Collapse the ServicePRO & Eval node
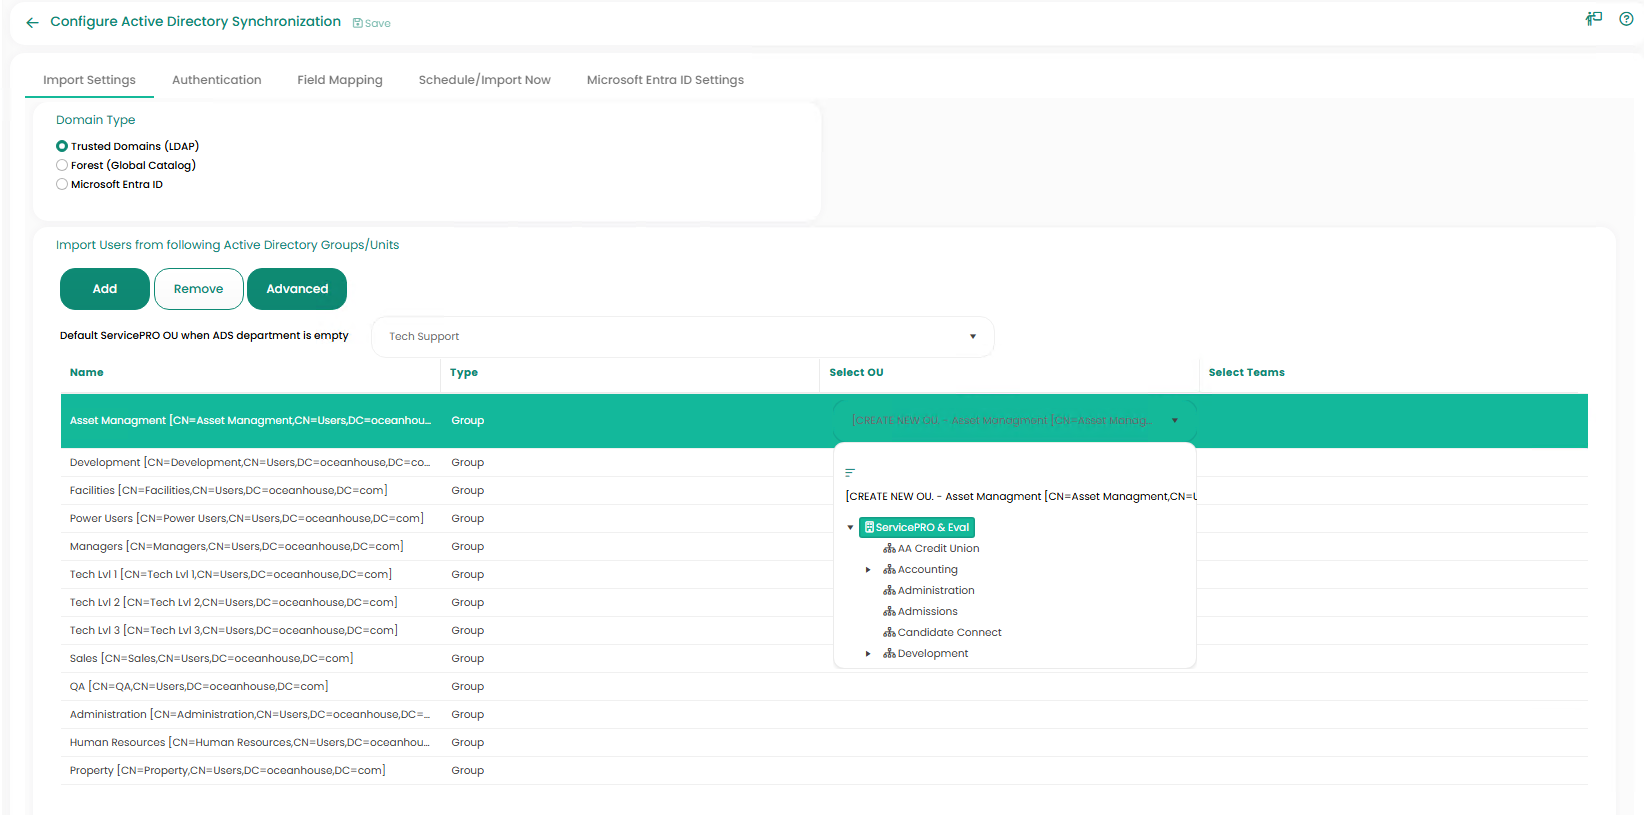 click(850, 528)
